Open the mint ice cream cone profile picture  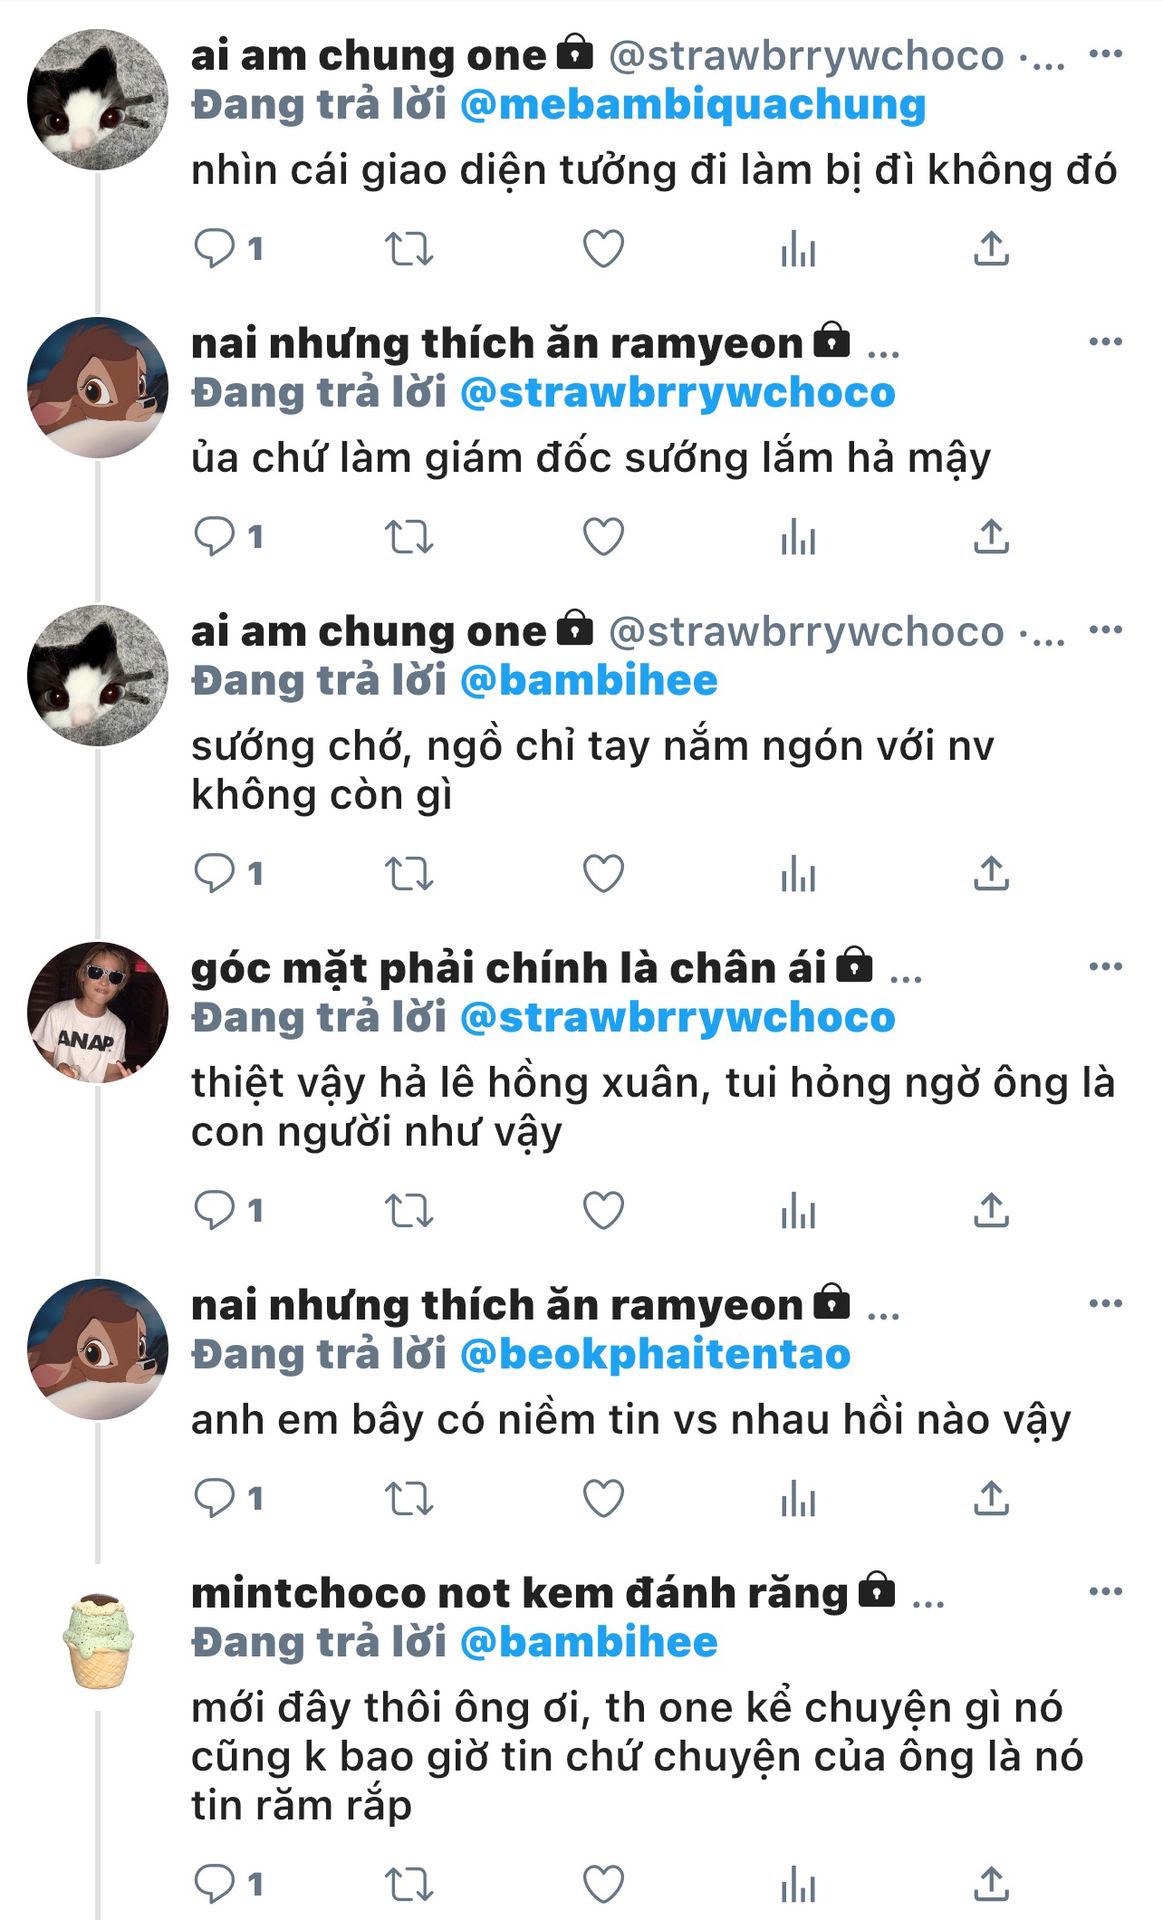tap(97, 1641)
